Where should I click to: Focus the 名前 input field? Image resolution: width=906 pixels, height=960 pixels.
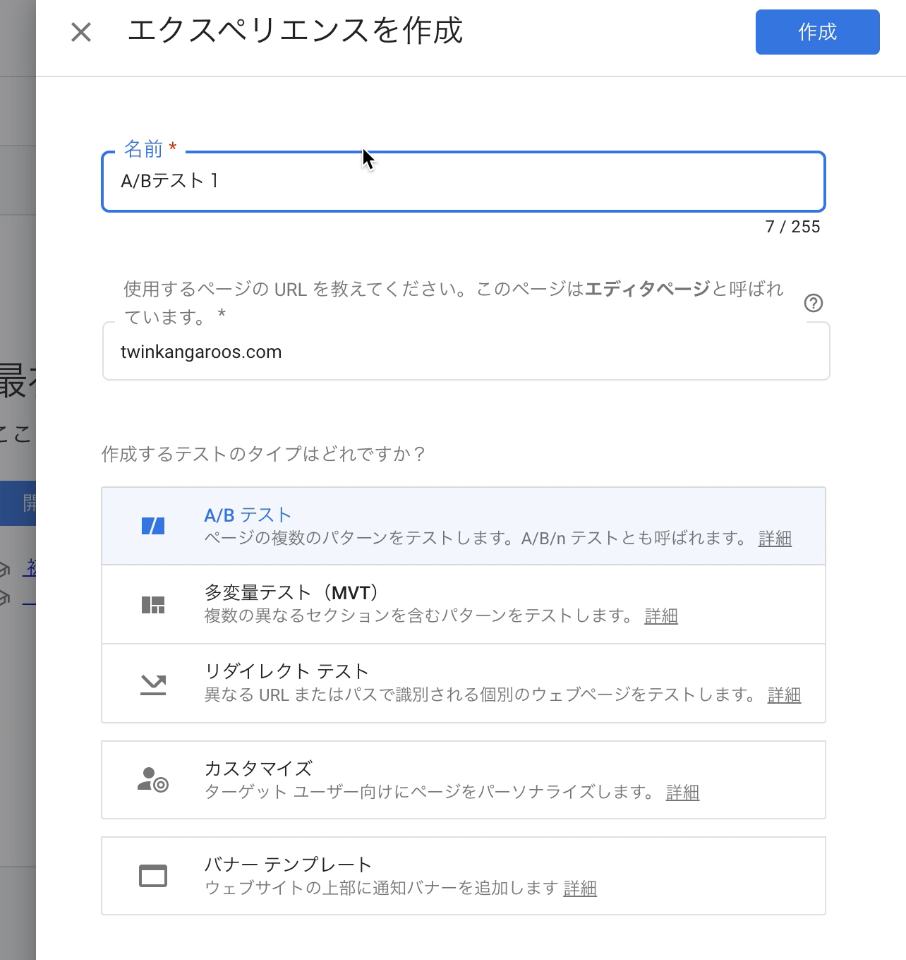click(463, 181)
